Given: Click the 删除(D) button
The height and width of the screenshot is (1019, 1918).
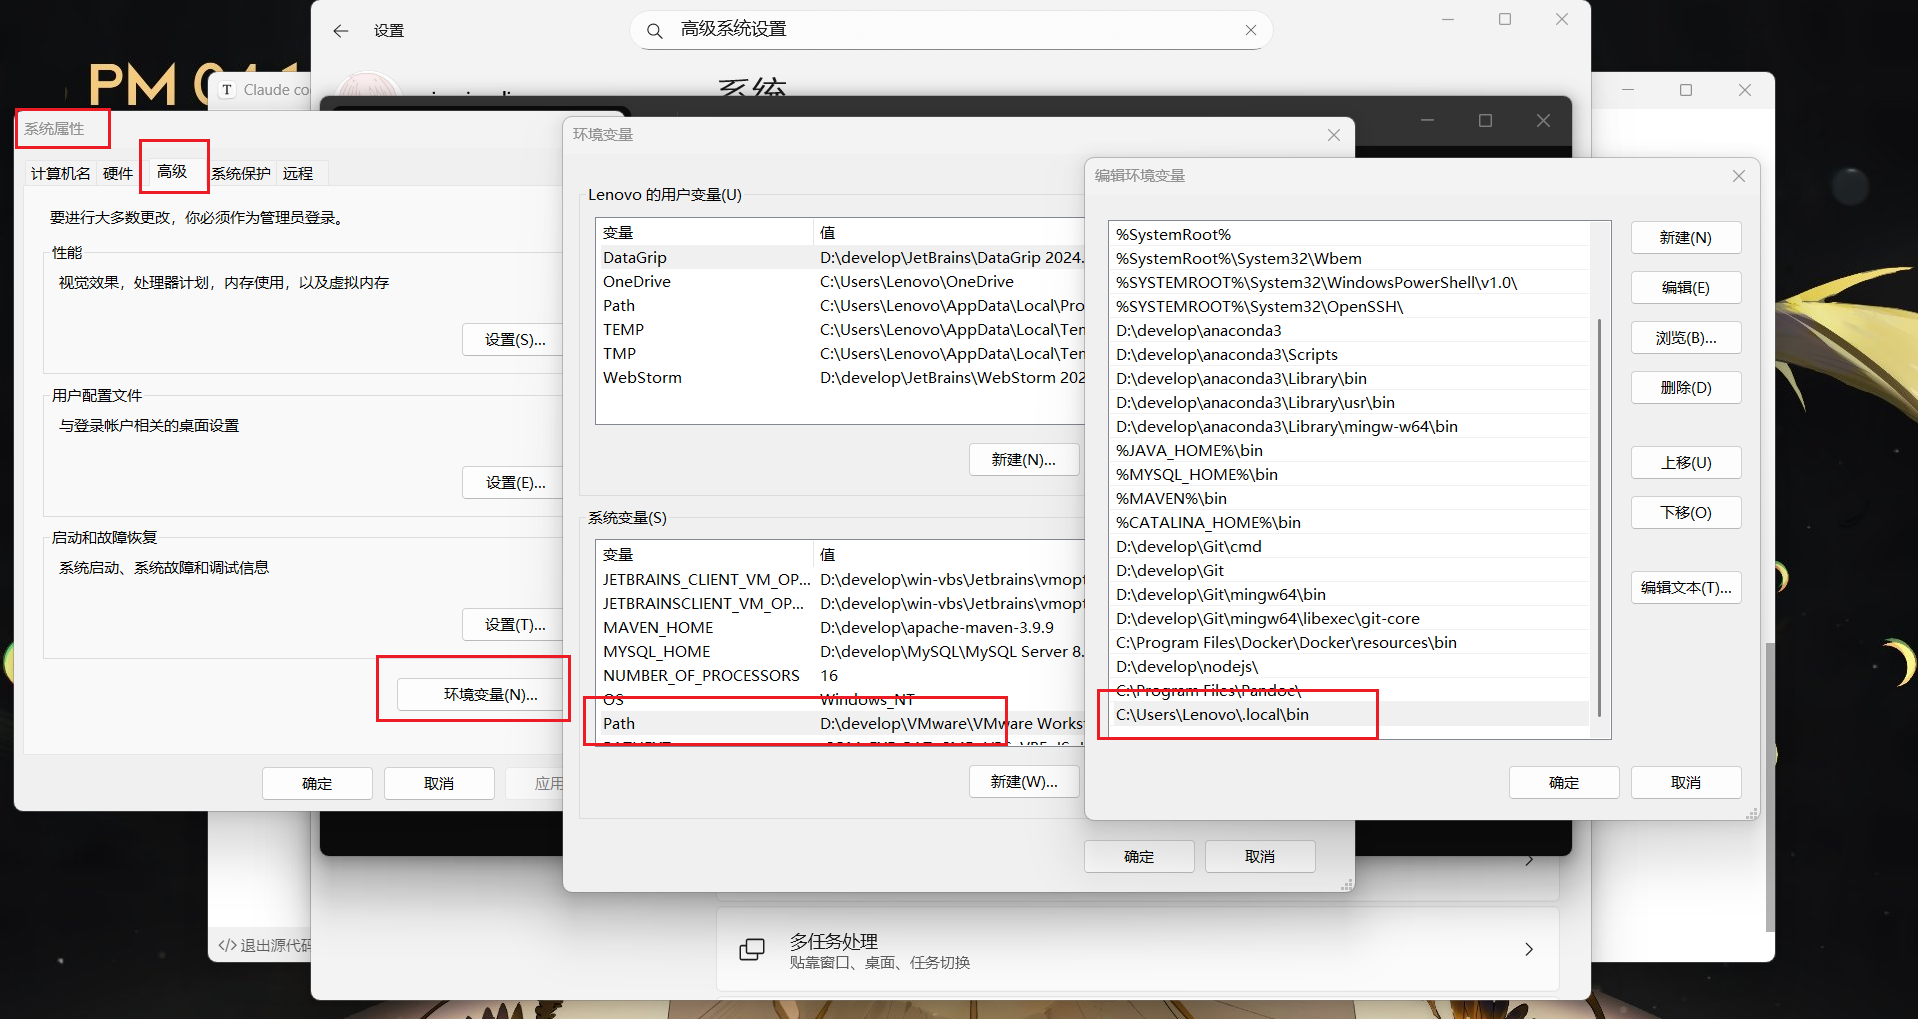Looking at the screenshot, I should [1686, 388].
